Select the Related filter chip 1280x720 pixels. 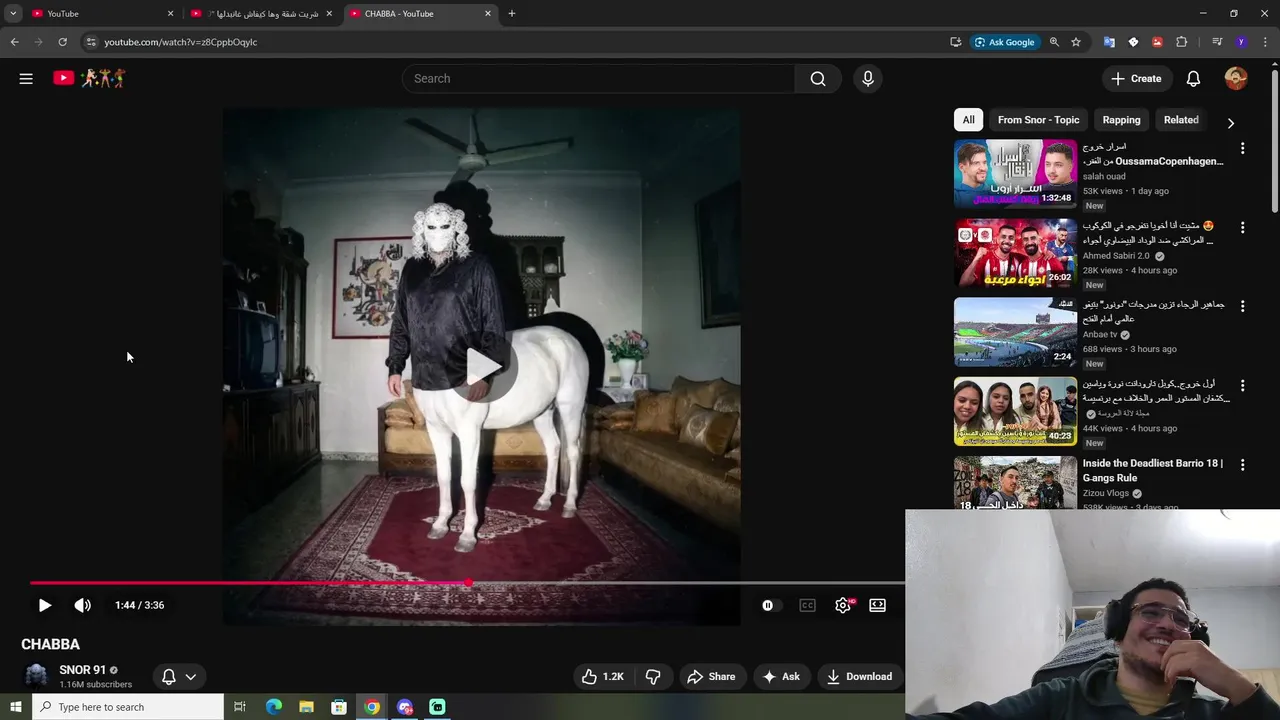point(1181,120)
